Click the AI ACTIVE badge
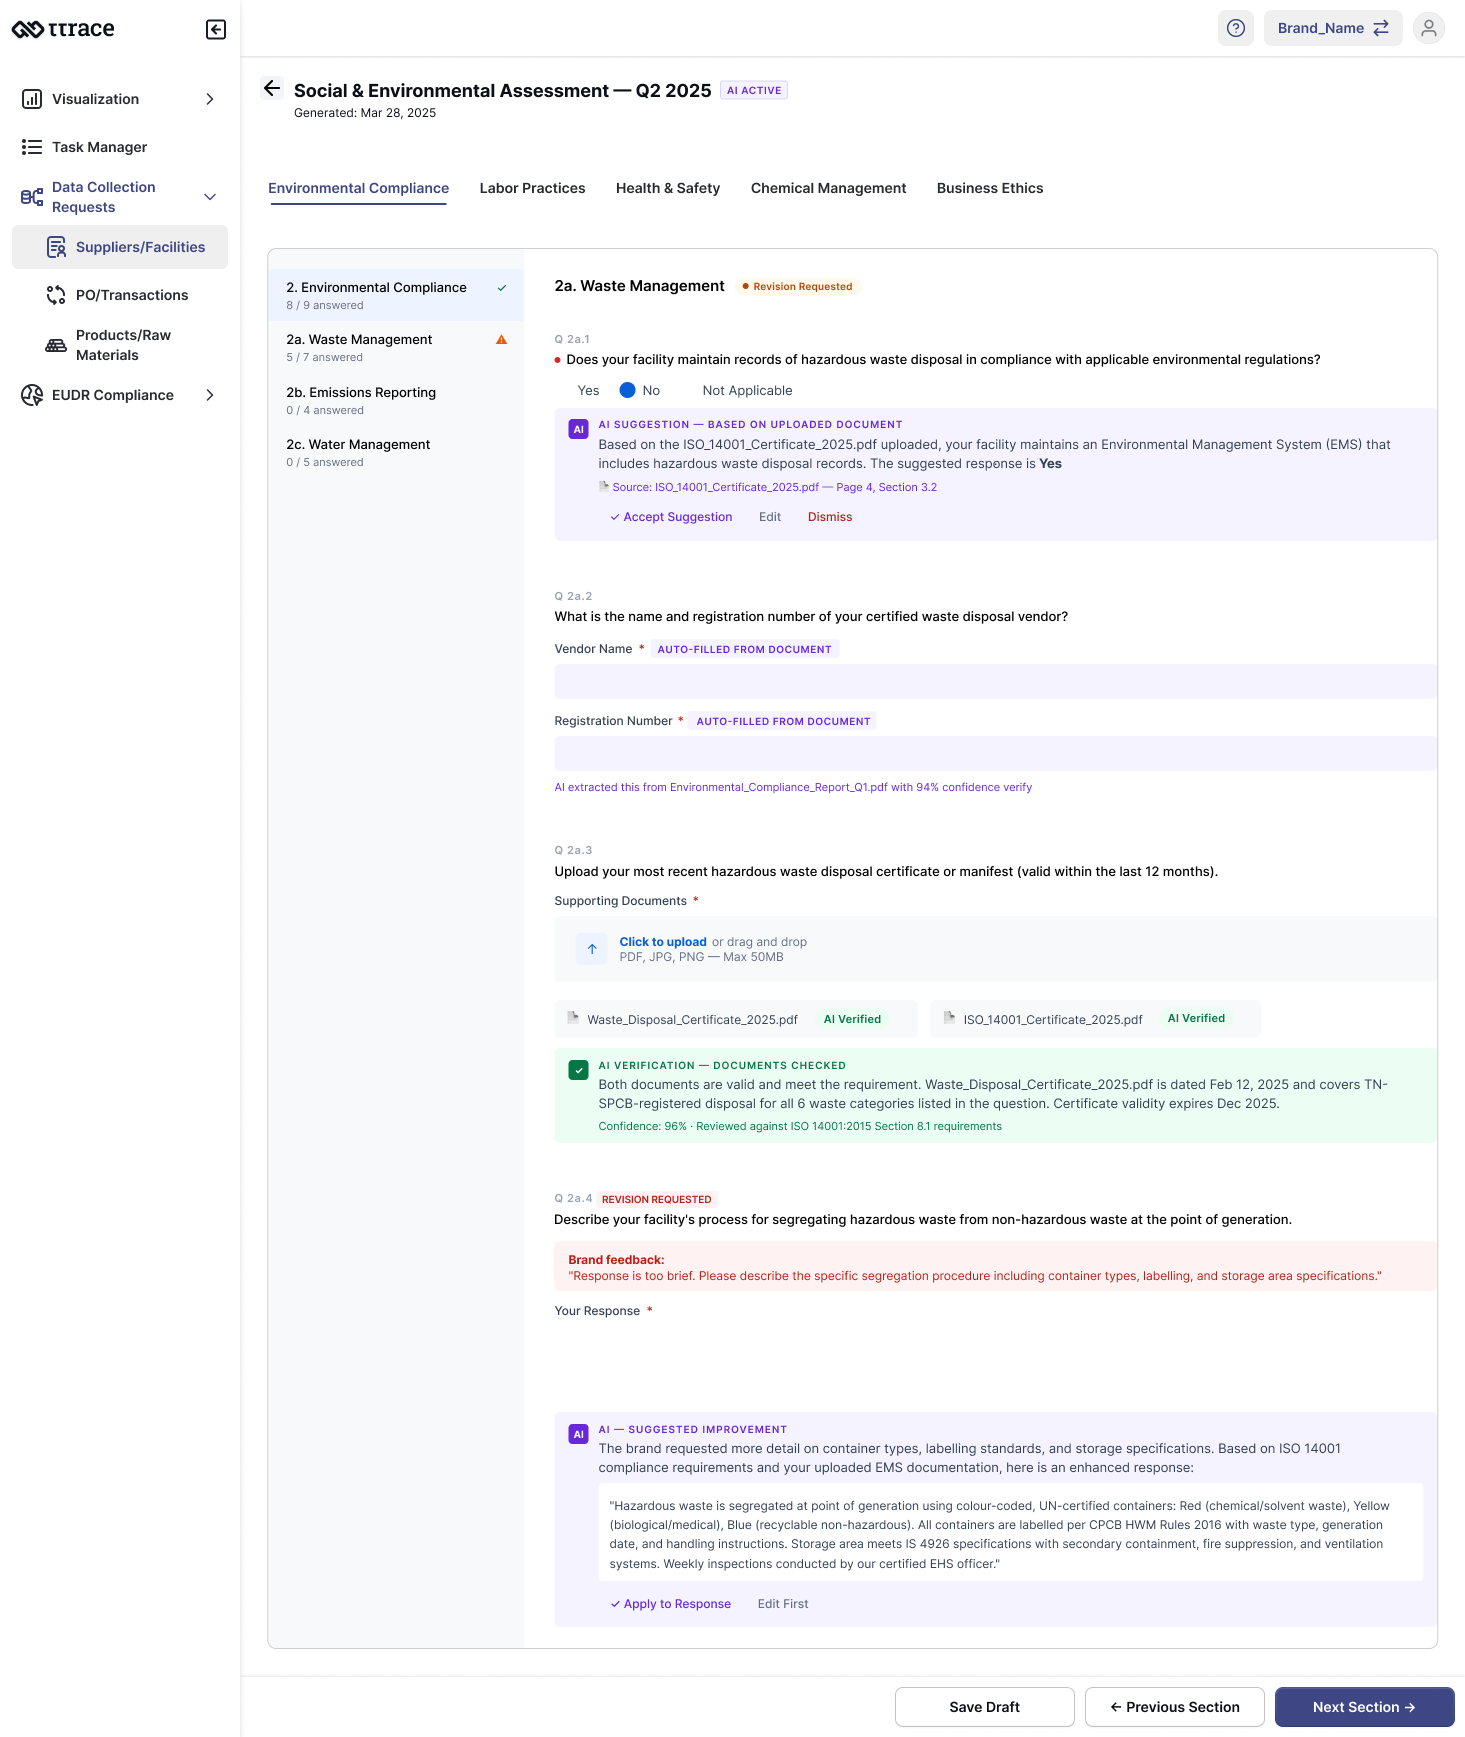This screenshot has height=1737, width=1465. click(x=754, y=90)
